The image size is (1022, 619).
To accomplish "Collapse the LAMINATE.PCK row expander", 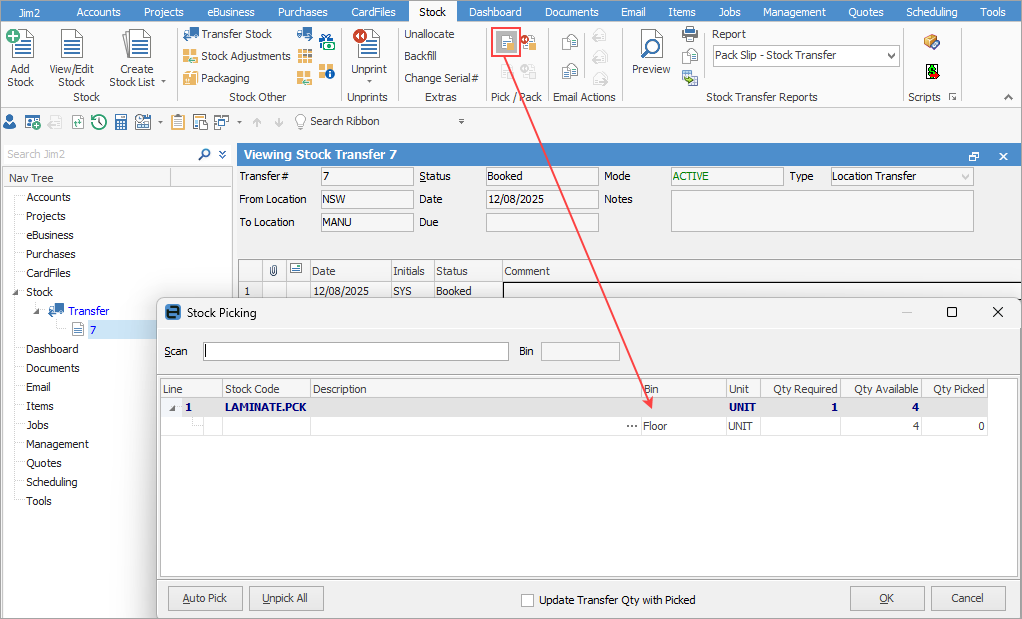I will [x=171, y=408].
